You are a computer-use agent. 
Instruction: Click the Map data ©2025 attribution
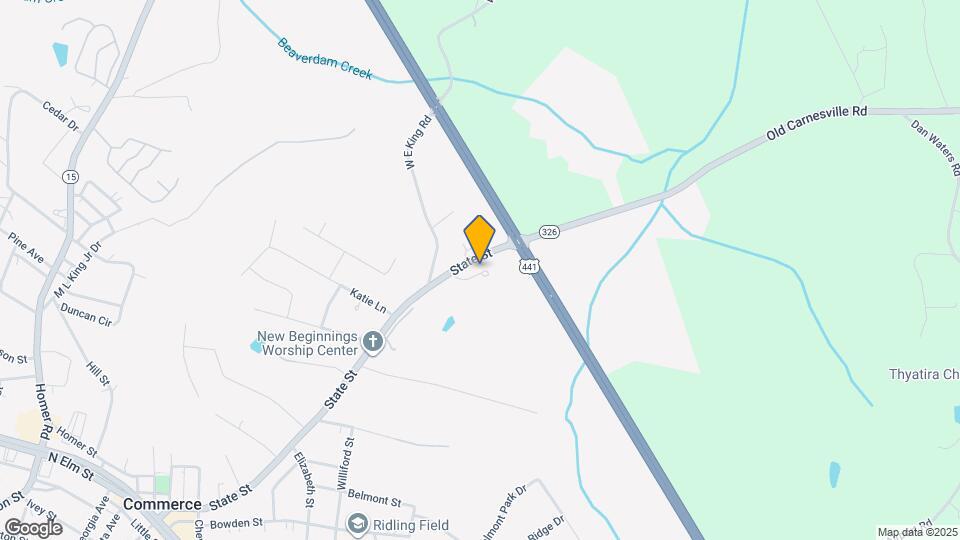[918, 533]
